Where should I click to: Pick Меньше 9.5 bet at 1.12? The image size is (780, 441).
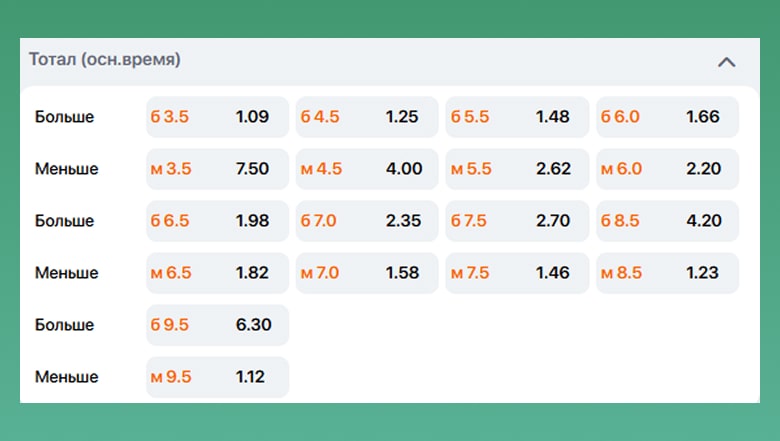pyautogui.click(x=217, y=377)
